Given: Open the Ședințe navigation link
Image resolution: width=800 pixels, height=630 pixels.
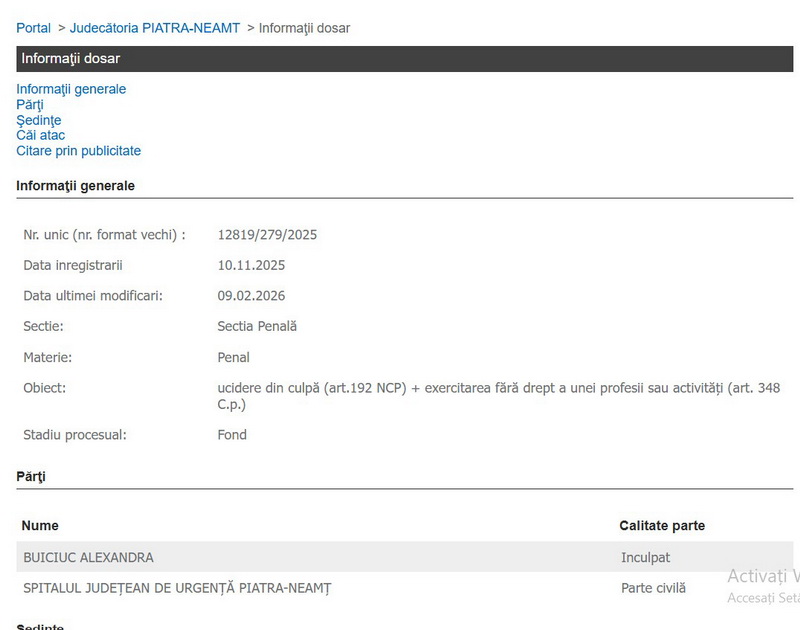Looking at the screenshot, I should (x=38, y=120).
